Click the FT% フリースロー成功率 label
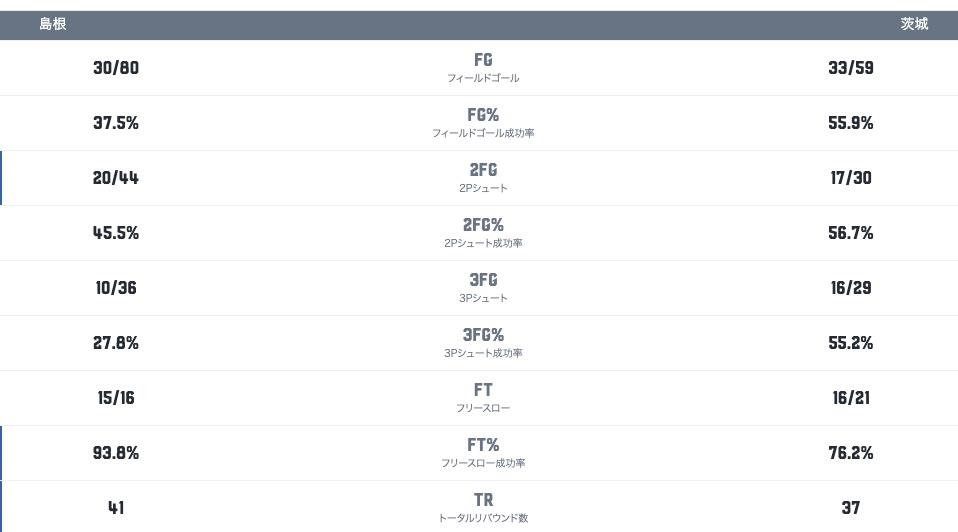Viewport: 958px width, 532px height. [x=483, y=452]
